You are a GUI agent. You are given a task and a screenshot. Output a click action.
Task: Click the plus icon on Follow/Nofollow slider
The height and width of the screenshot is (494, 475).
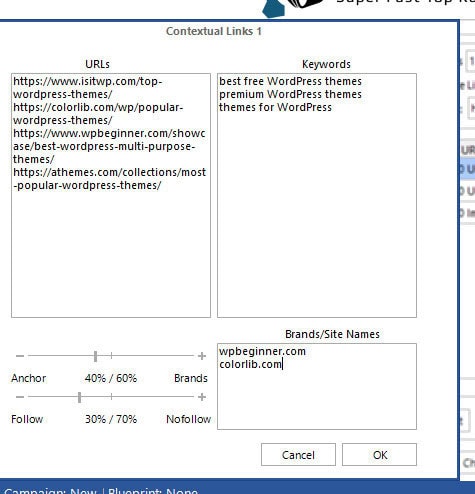coord(202,397)
